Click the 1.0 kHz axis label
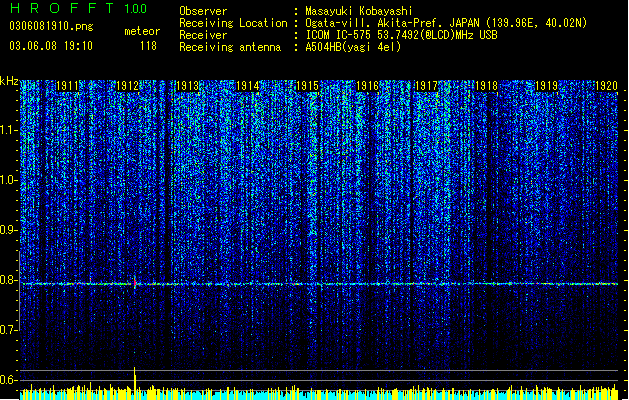Viewport: 629px width, 400px height. coord(9,180)
